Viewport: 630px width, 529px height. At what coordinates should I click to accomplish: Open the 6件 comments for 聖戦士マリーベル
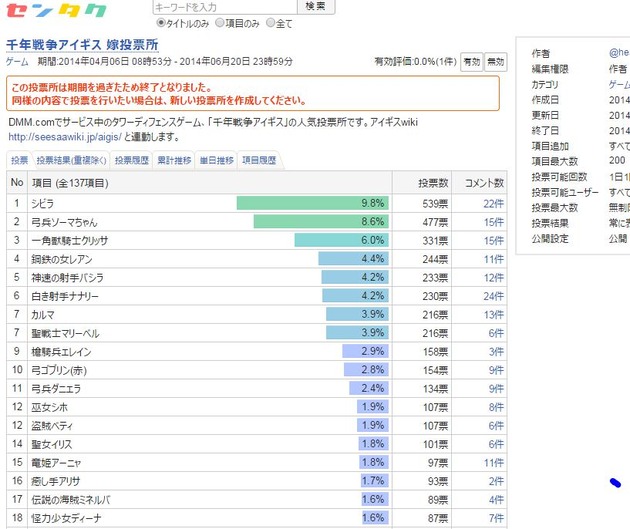496,333
